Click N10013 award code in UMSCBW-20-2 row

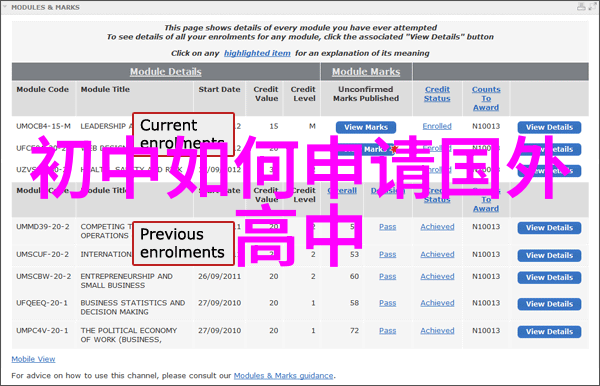pyautogui.click(x=486, y=276)
